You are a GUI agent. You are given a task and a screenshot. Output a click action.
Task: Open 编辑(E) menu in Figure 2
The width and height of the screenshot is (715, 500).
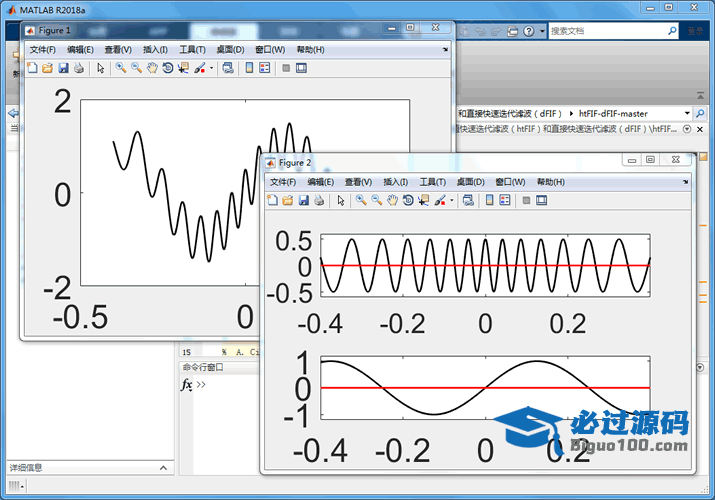tap(321, 182)
